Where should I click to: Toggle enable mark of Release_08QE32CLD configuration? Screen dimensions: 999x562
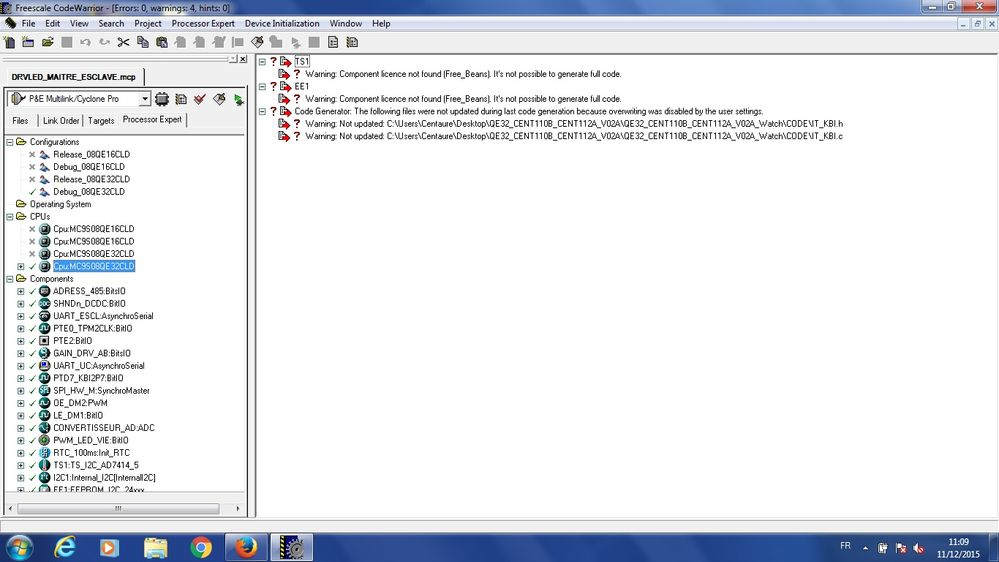[32, 179]
